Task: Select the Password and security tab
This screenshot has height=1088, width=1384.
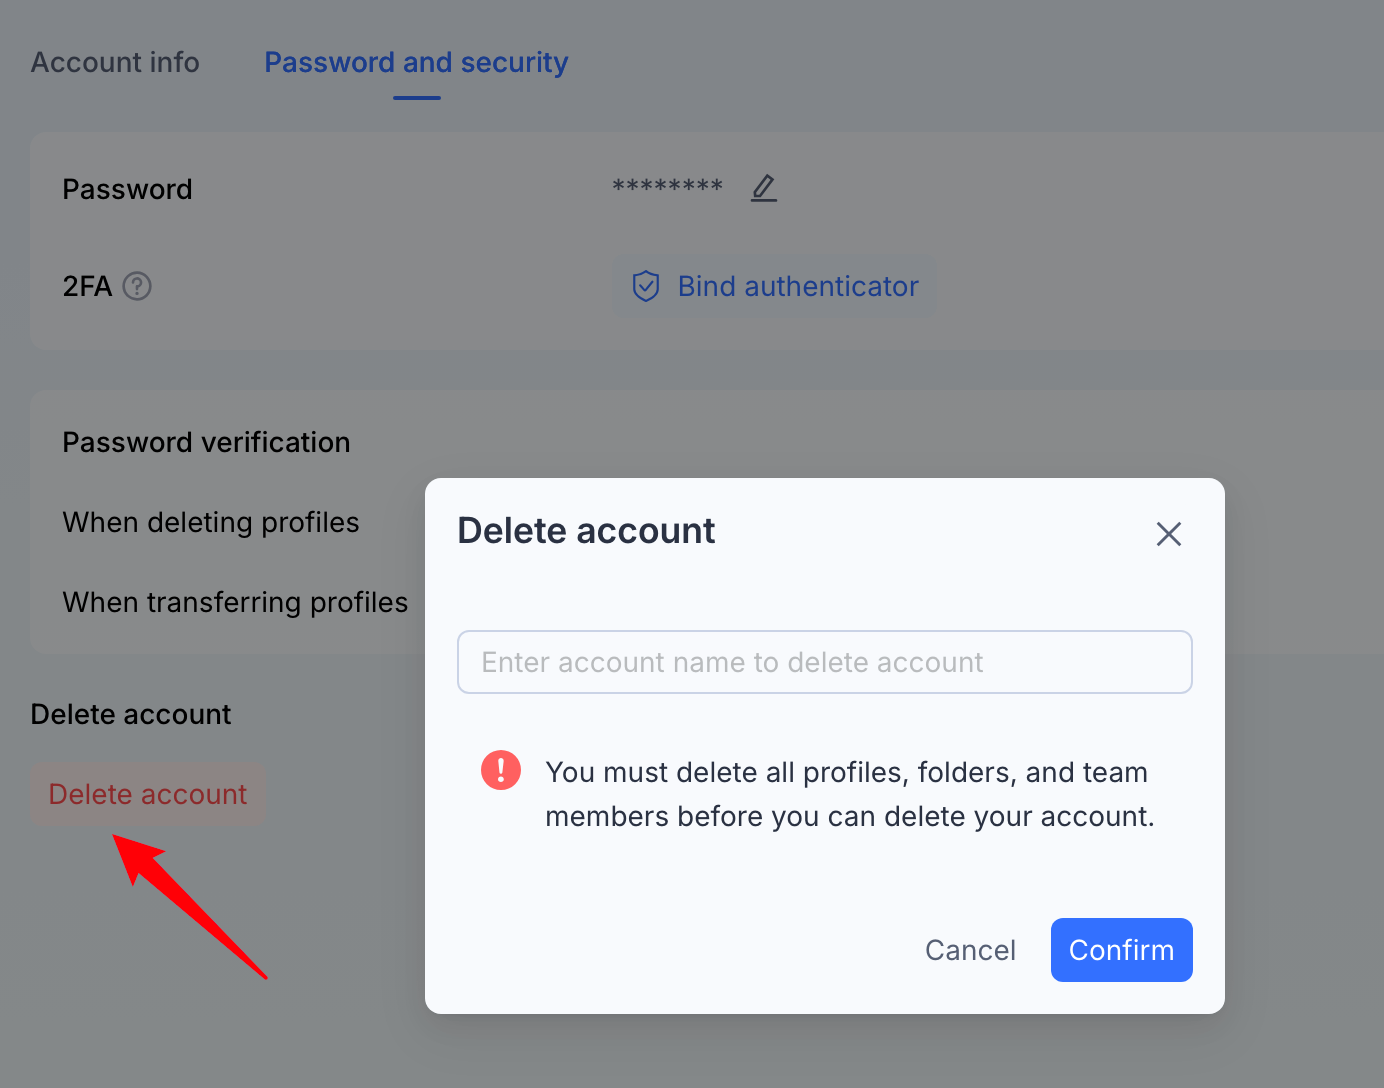Action: pos(416,62)
